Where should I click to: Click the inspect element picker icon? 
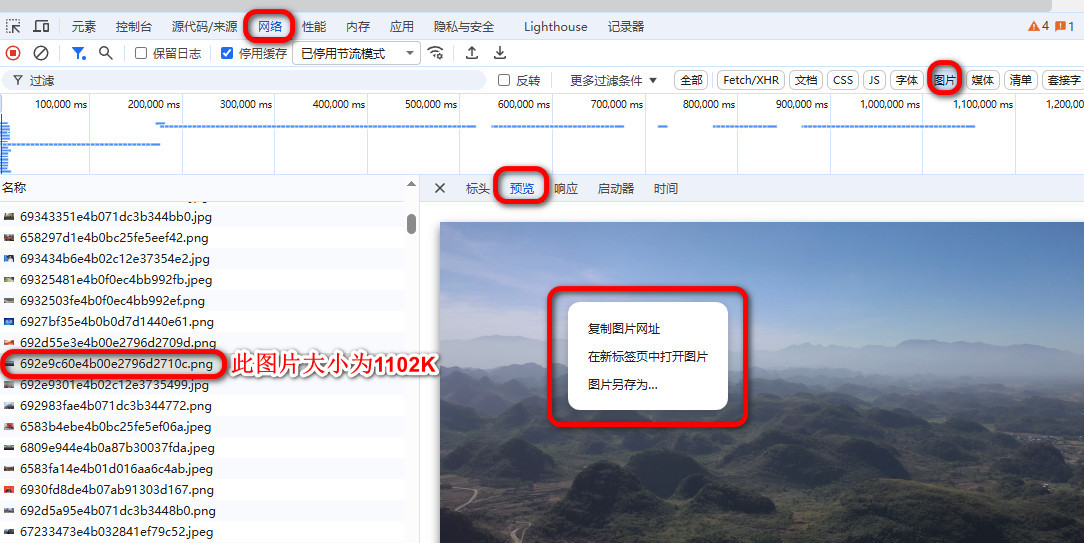[13, 27]
